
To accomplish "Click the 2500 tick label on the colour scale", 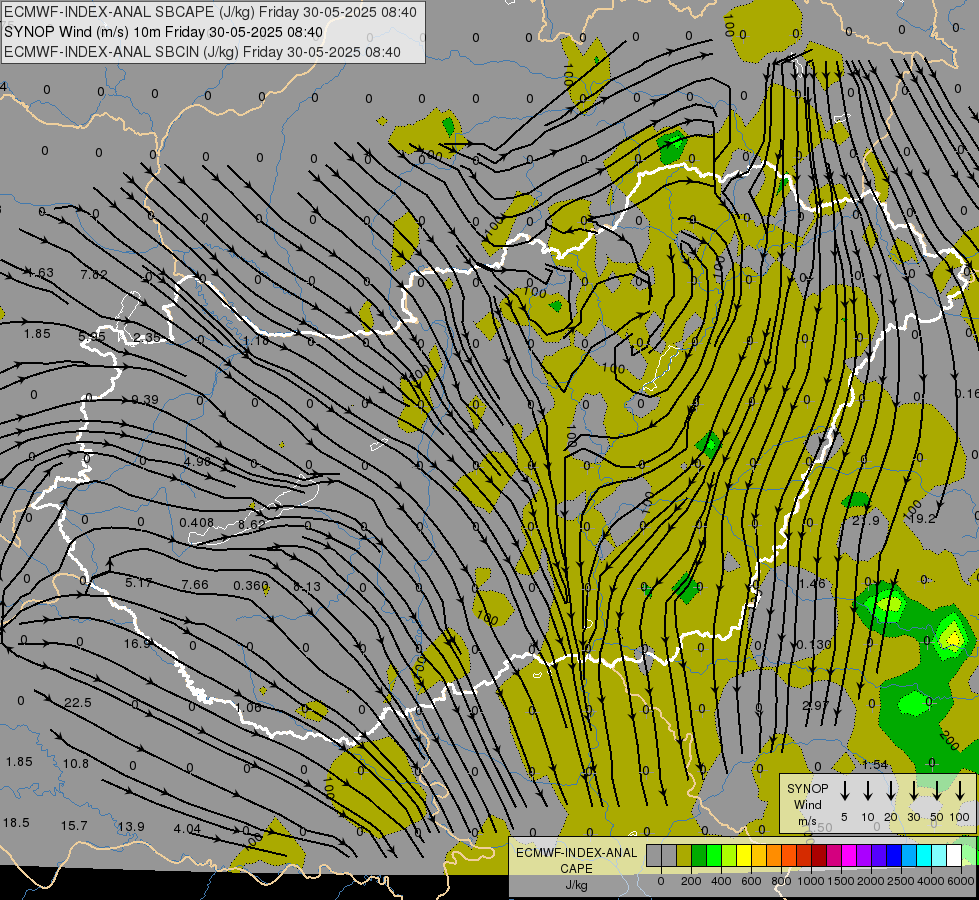I will 901,881.
